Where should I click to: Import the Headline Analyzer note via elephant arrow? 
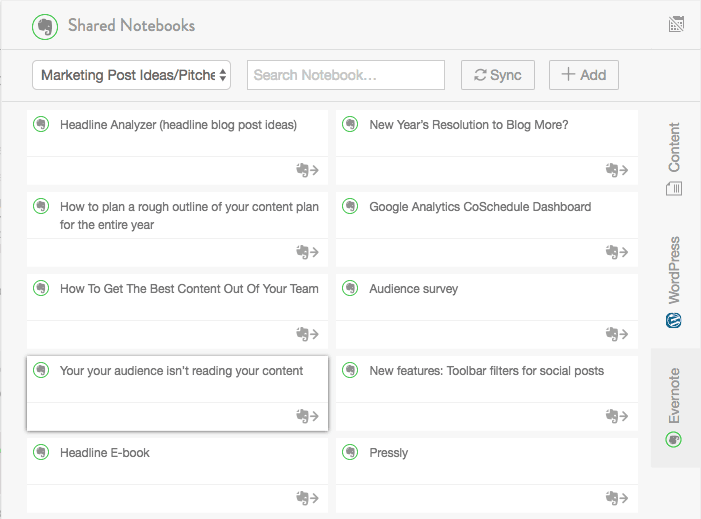click(308, 170)
